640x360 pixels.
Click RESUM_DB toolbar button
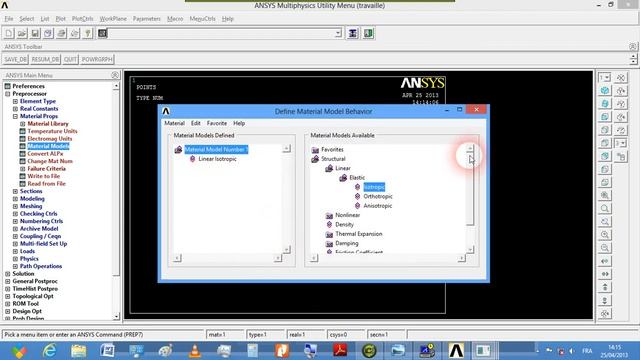click(x=45, y=59)
